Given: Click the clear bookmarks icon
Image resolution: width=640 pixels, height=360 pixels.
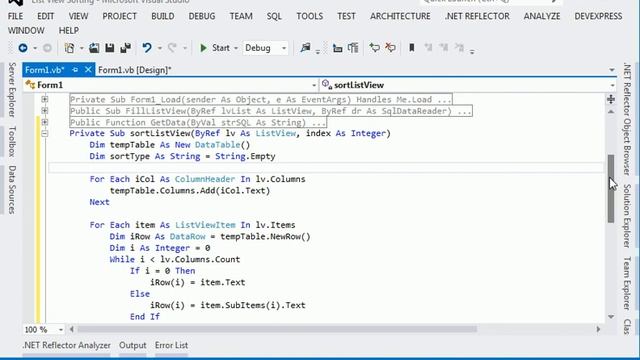Looking at the screenshot, I should coord(459,48).
